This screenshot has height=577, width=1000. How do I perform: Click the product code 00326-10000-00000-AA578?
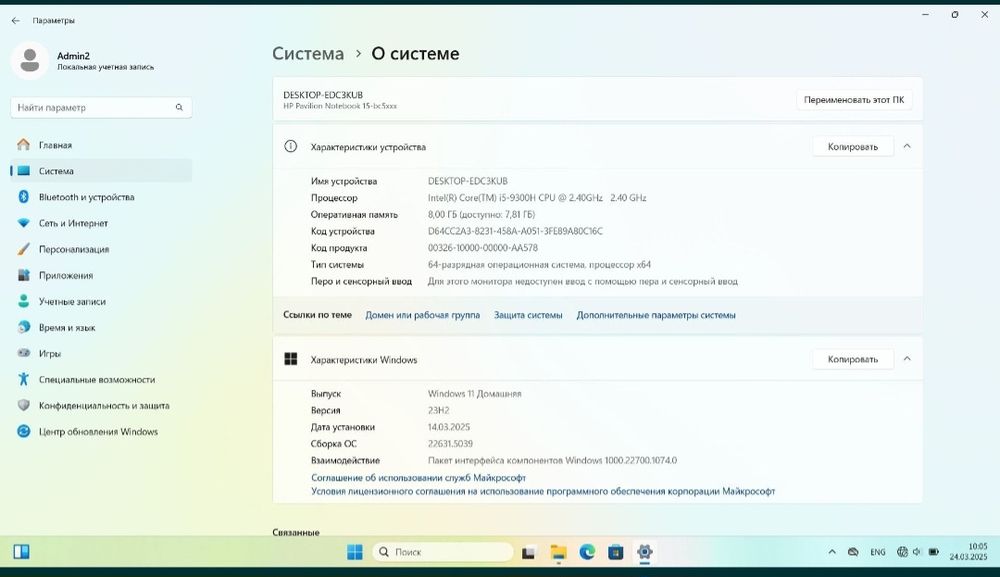pos(483,248)
